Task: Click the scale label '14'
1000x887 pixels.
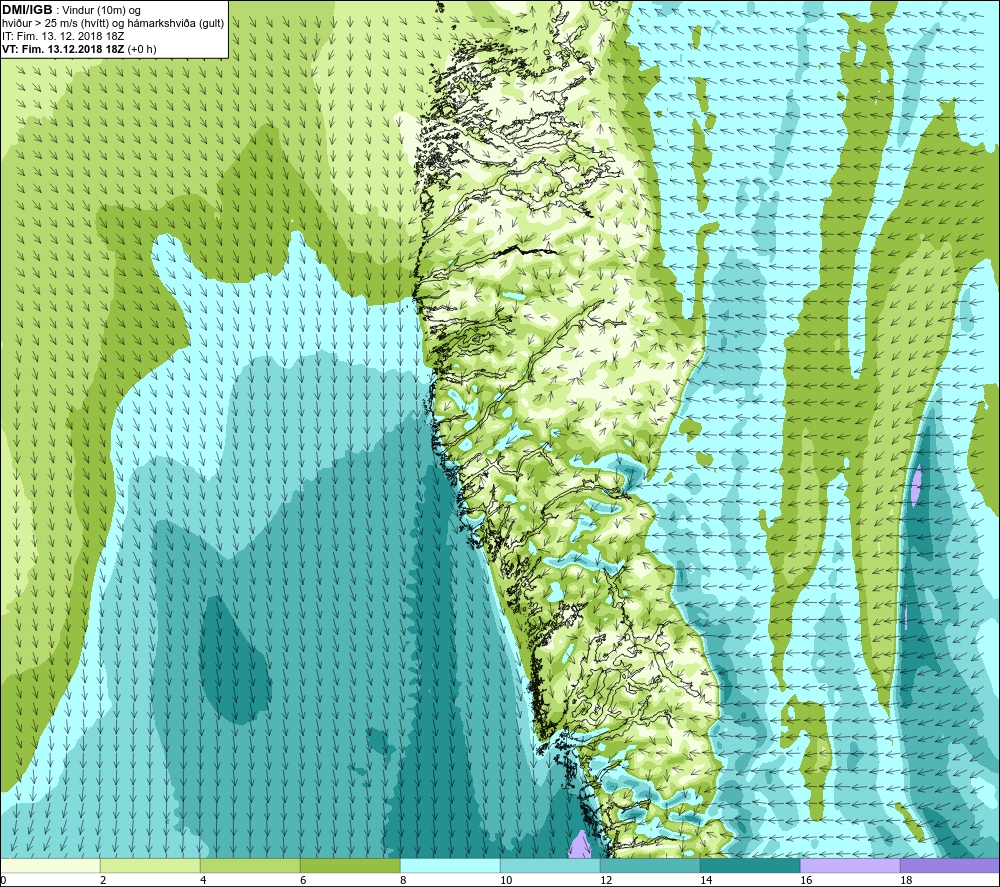Action: point(706,881)
